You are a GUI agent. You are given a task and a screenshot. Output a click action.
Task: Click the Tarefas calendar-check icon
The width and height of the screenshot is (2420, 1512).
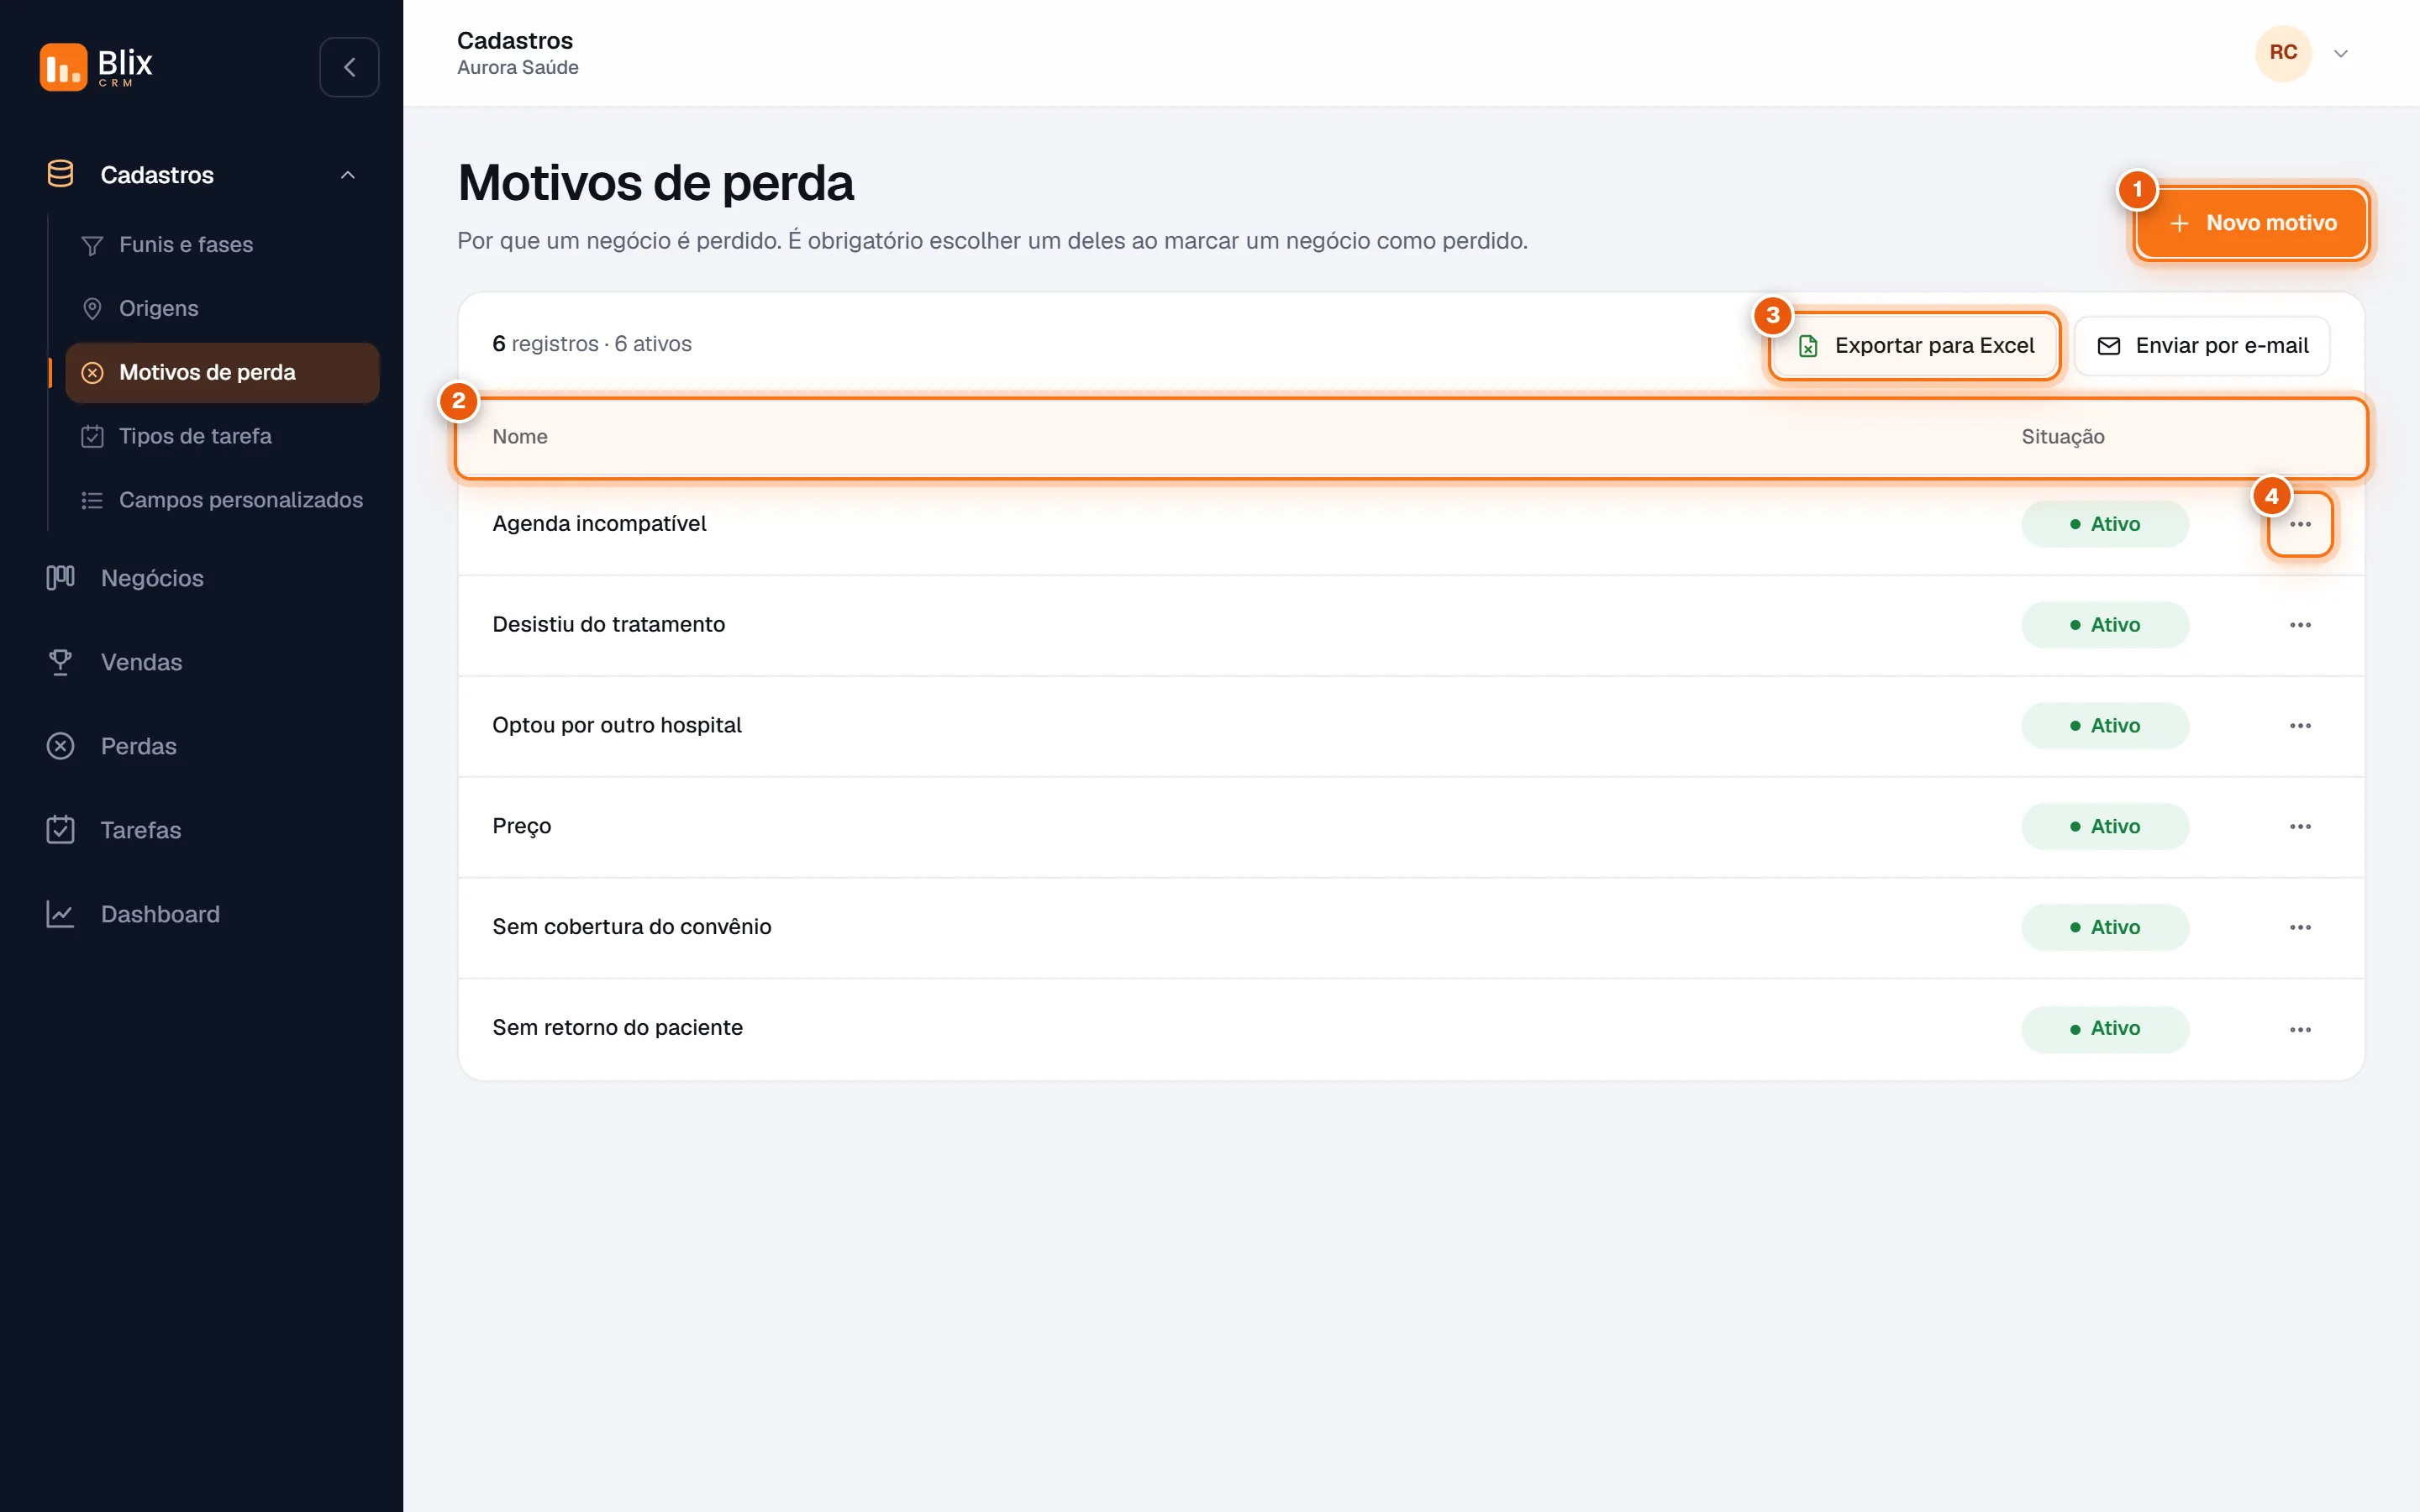tap(60, 830)
